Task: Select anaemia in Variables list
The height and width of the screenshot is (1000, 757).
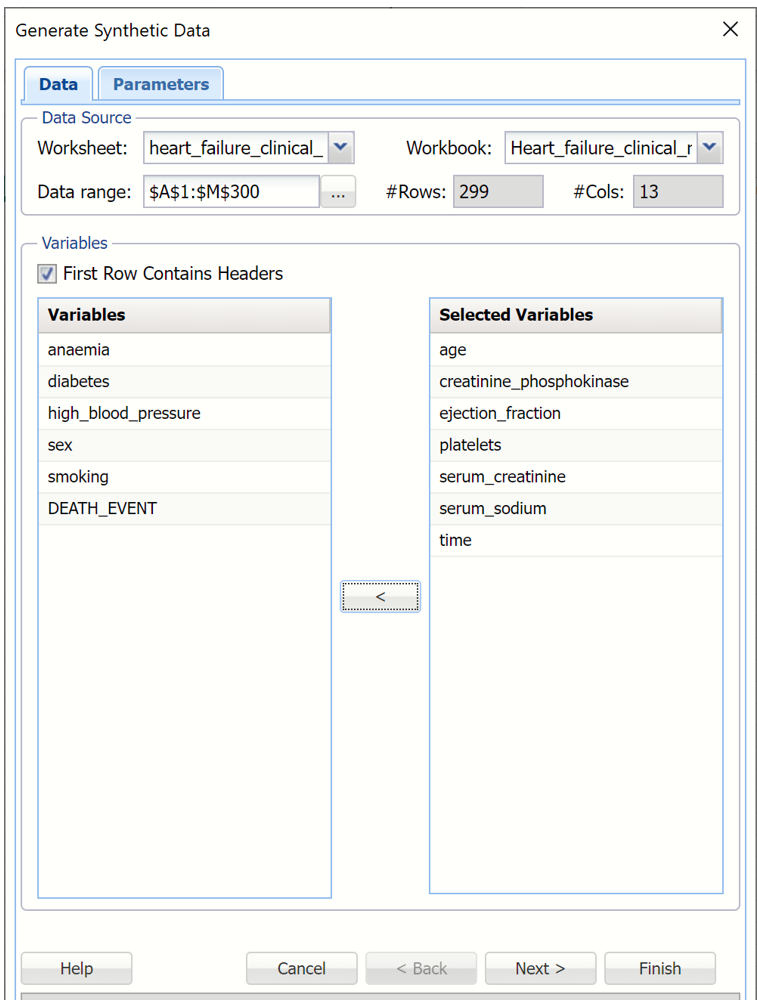Action: 79,350
